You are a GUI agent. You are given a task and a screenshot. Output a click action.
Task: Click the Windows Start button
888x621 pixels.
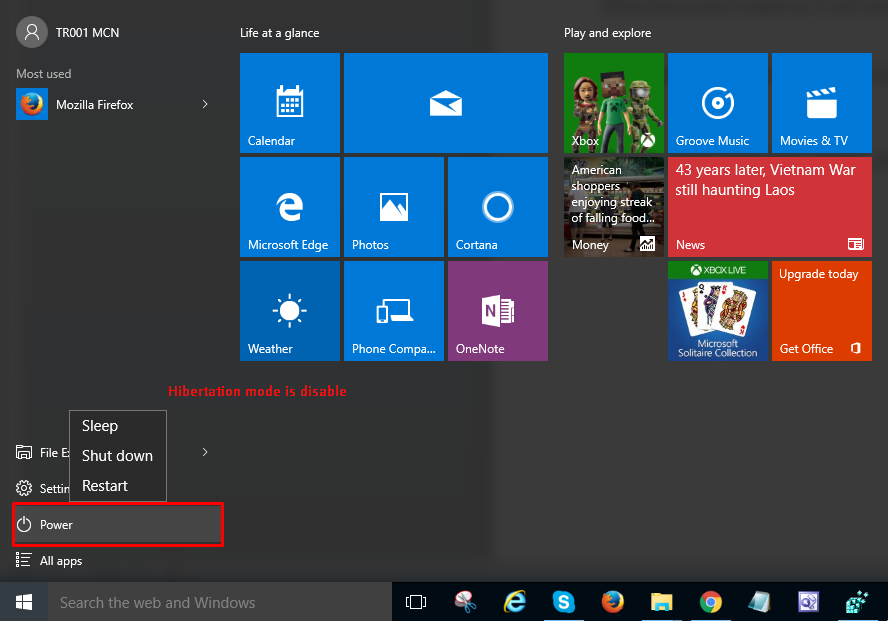[24, 602]
